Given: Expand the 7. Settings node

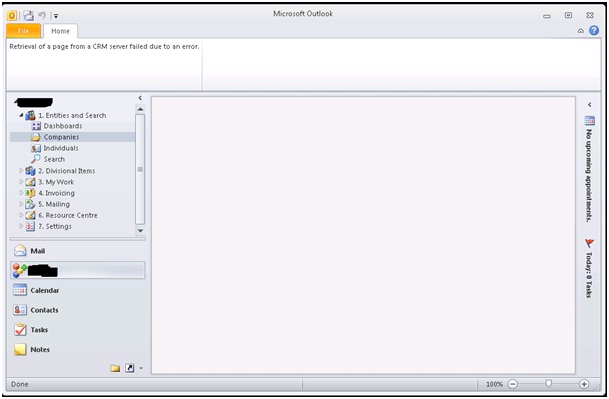Looking at the screenshot, I should point(21,226).
